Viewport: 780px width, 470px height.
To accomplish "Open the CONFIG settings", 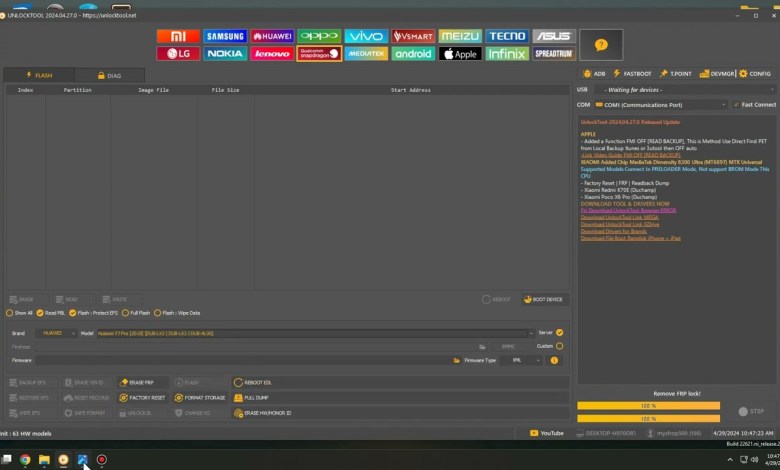I will pyautogui.click(x=755, y=74).
